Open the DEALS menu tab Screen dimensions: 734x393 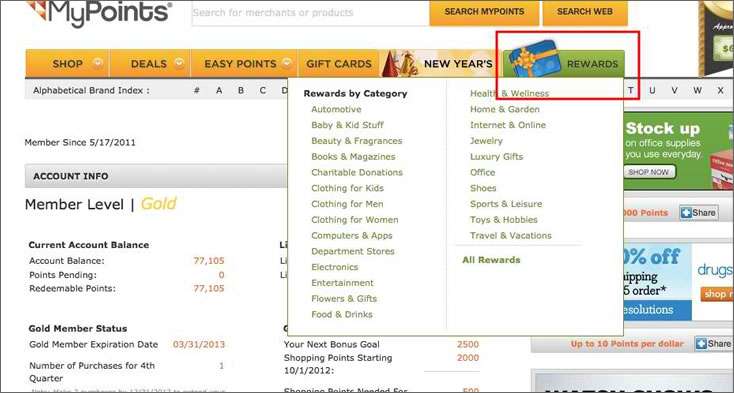point(150,64)
